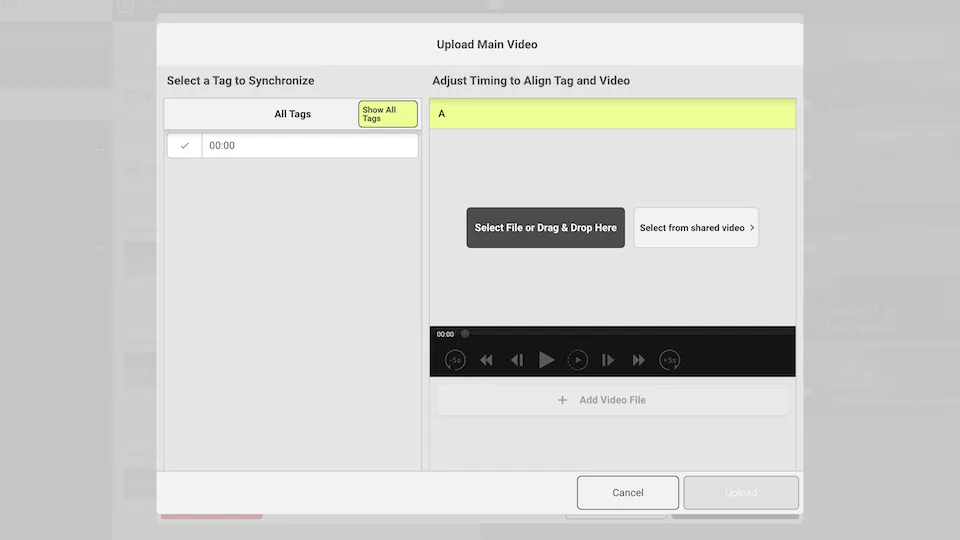Toggle the checkmark on 00:00 tag
The width and height of the screenshot is (960, 540).
[x=184, y=146]
